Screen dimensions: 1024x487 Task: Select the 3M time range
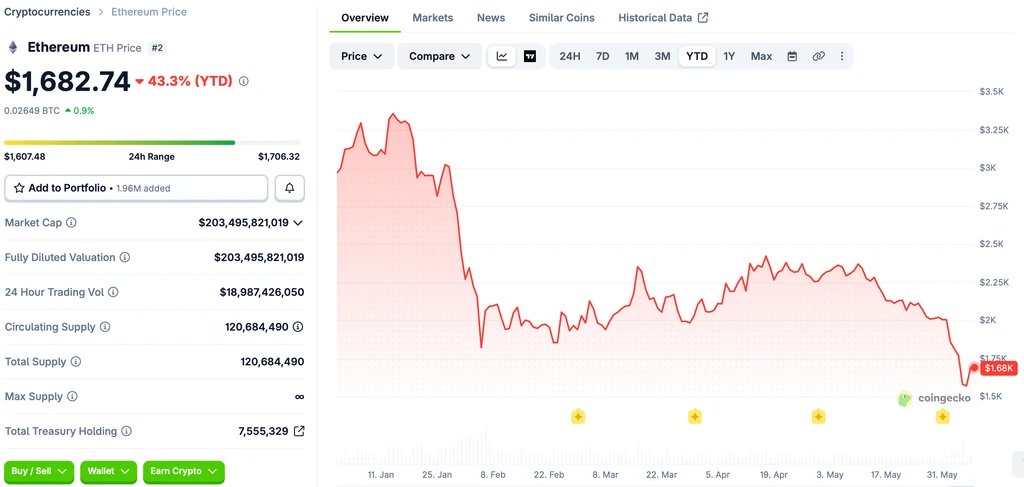coord(662,56)
